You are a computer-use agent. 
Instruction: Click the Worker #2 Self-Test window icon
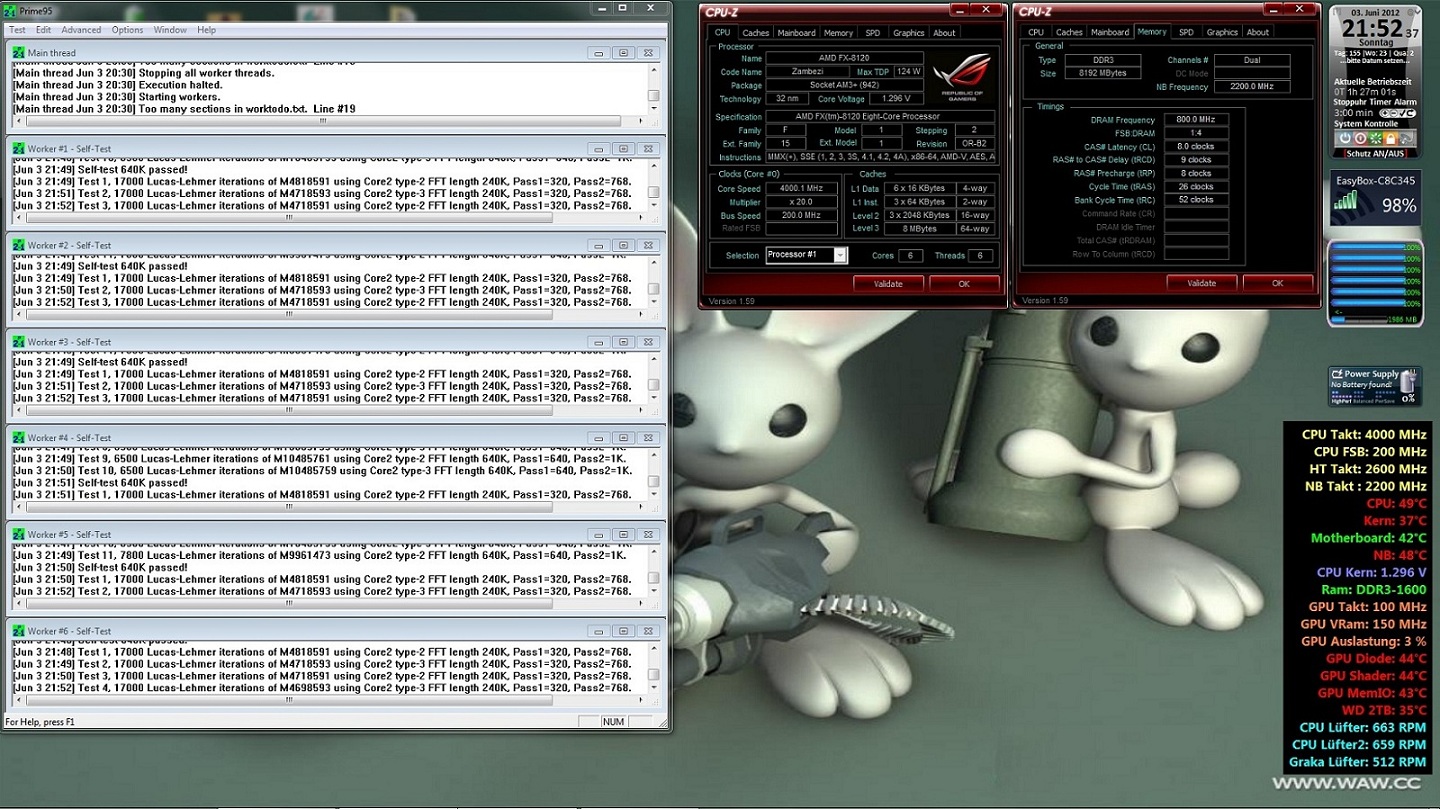tap(19, 245)
